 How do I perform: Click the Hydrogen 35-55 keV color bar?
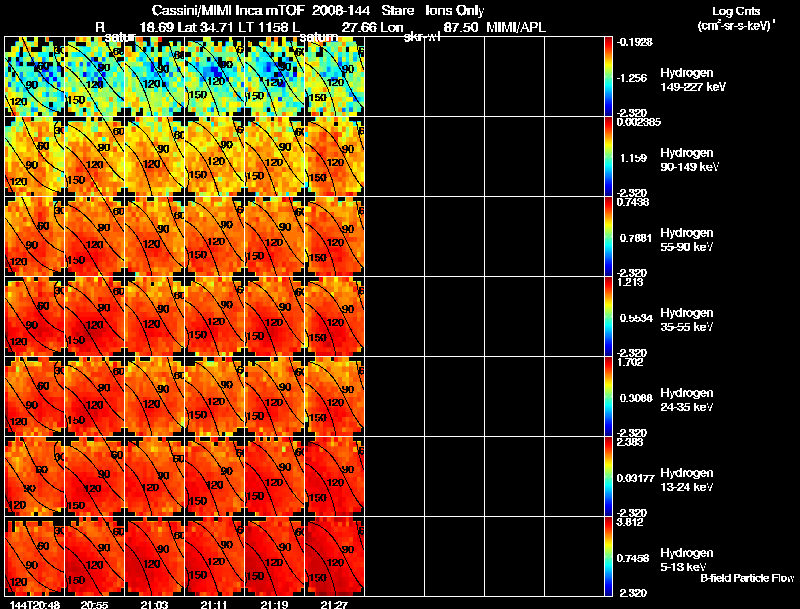pos(608,317)
